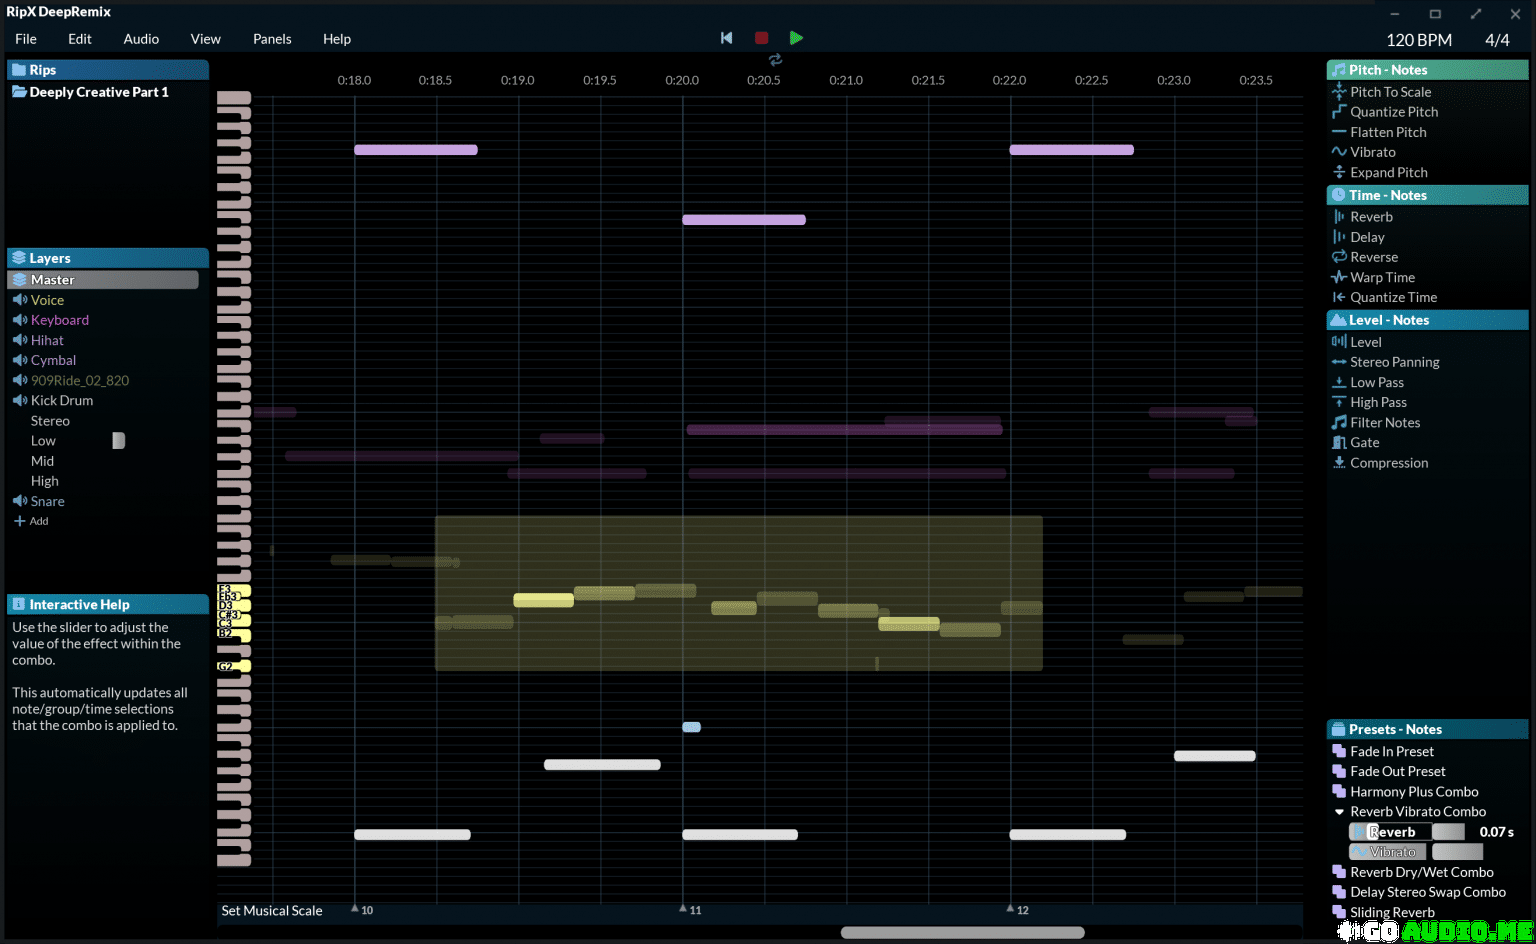The width and height of the screenshot is (1536, 944).
Task: Mute the Voice layer speaker icon
Action: point(19,300)
